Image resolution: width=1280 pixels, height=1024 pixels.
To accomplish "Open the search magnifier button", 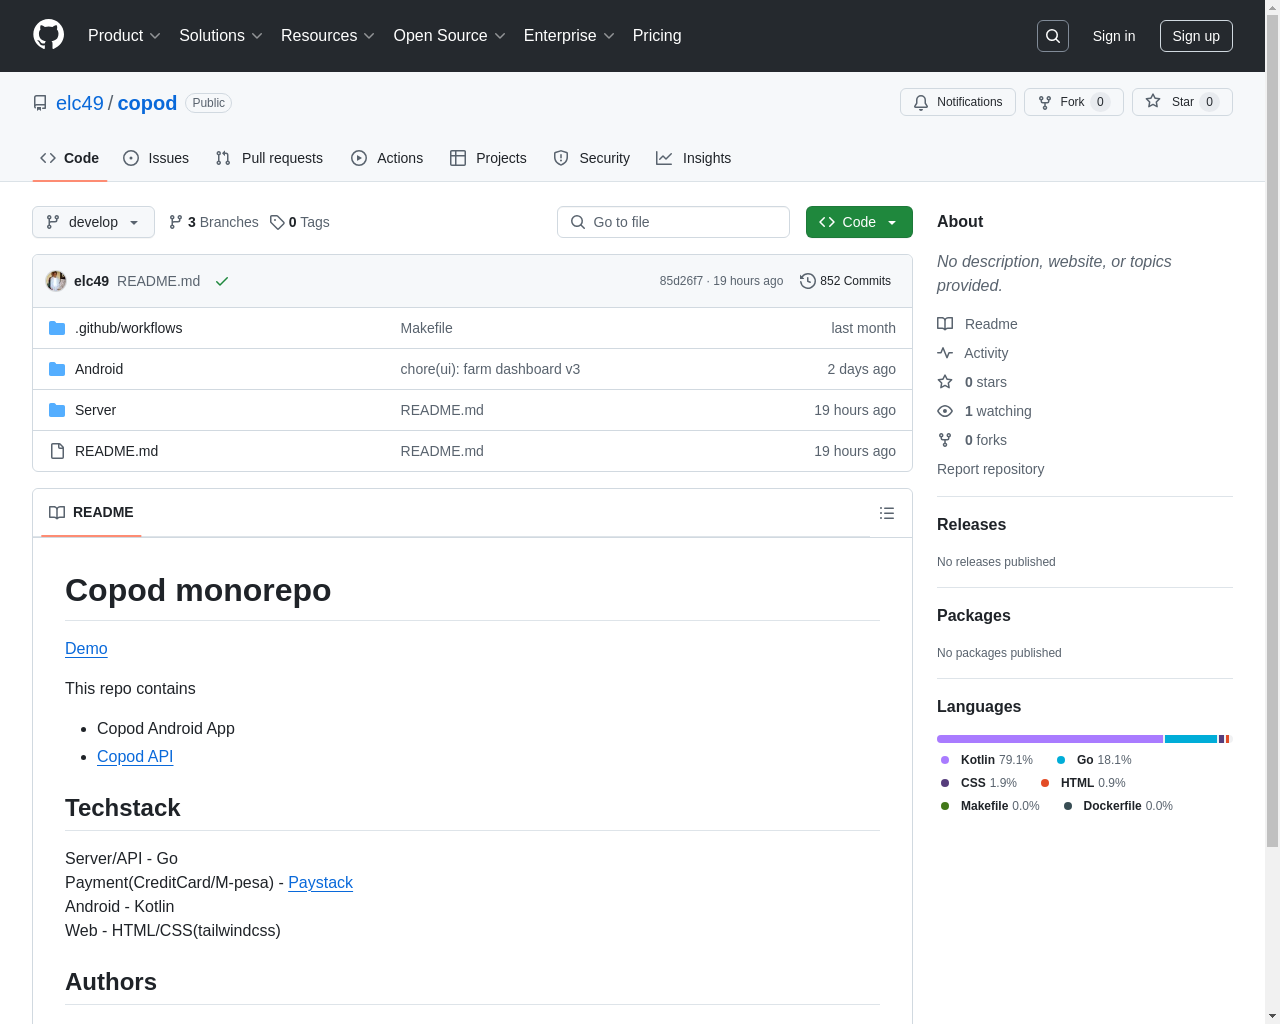I will 1053,36.
